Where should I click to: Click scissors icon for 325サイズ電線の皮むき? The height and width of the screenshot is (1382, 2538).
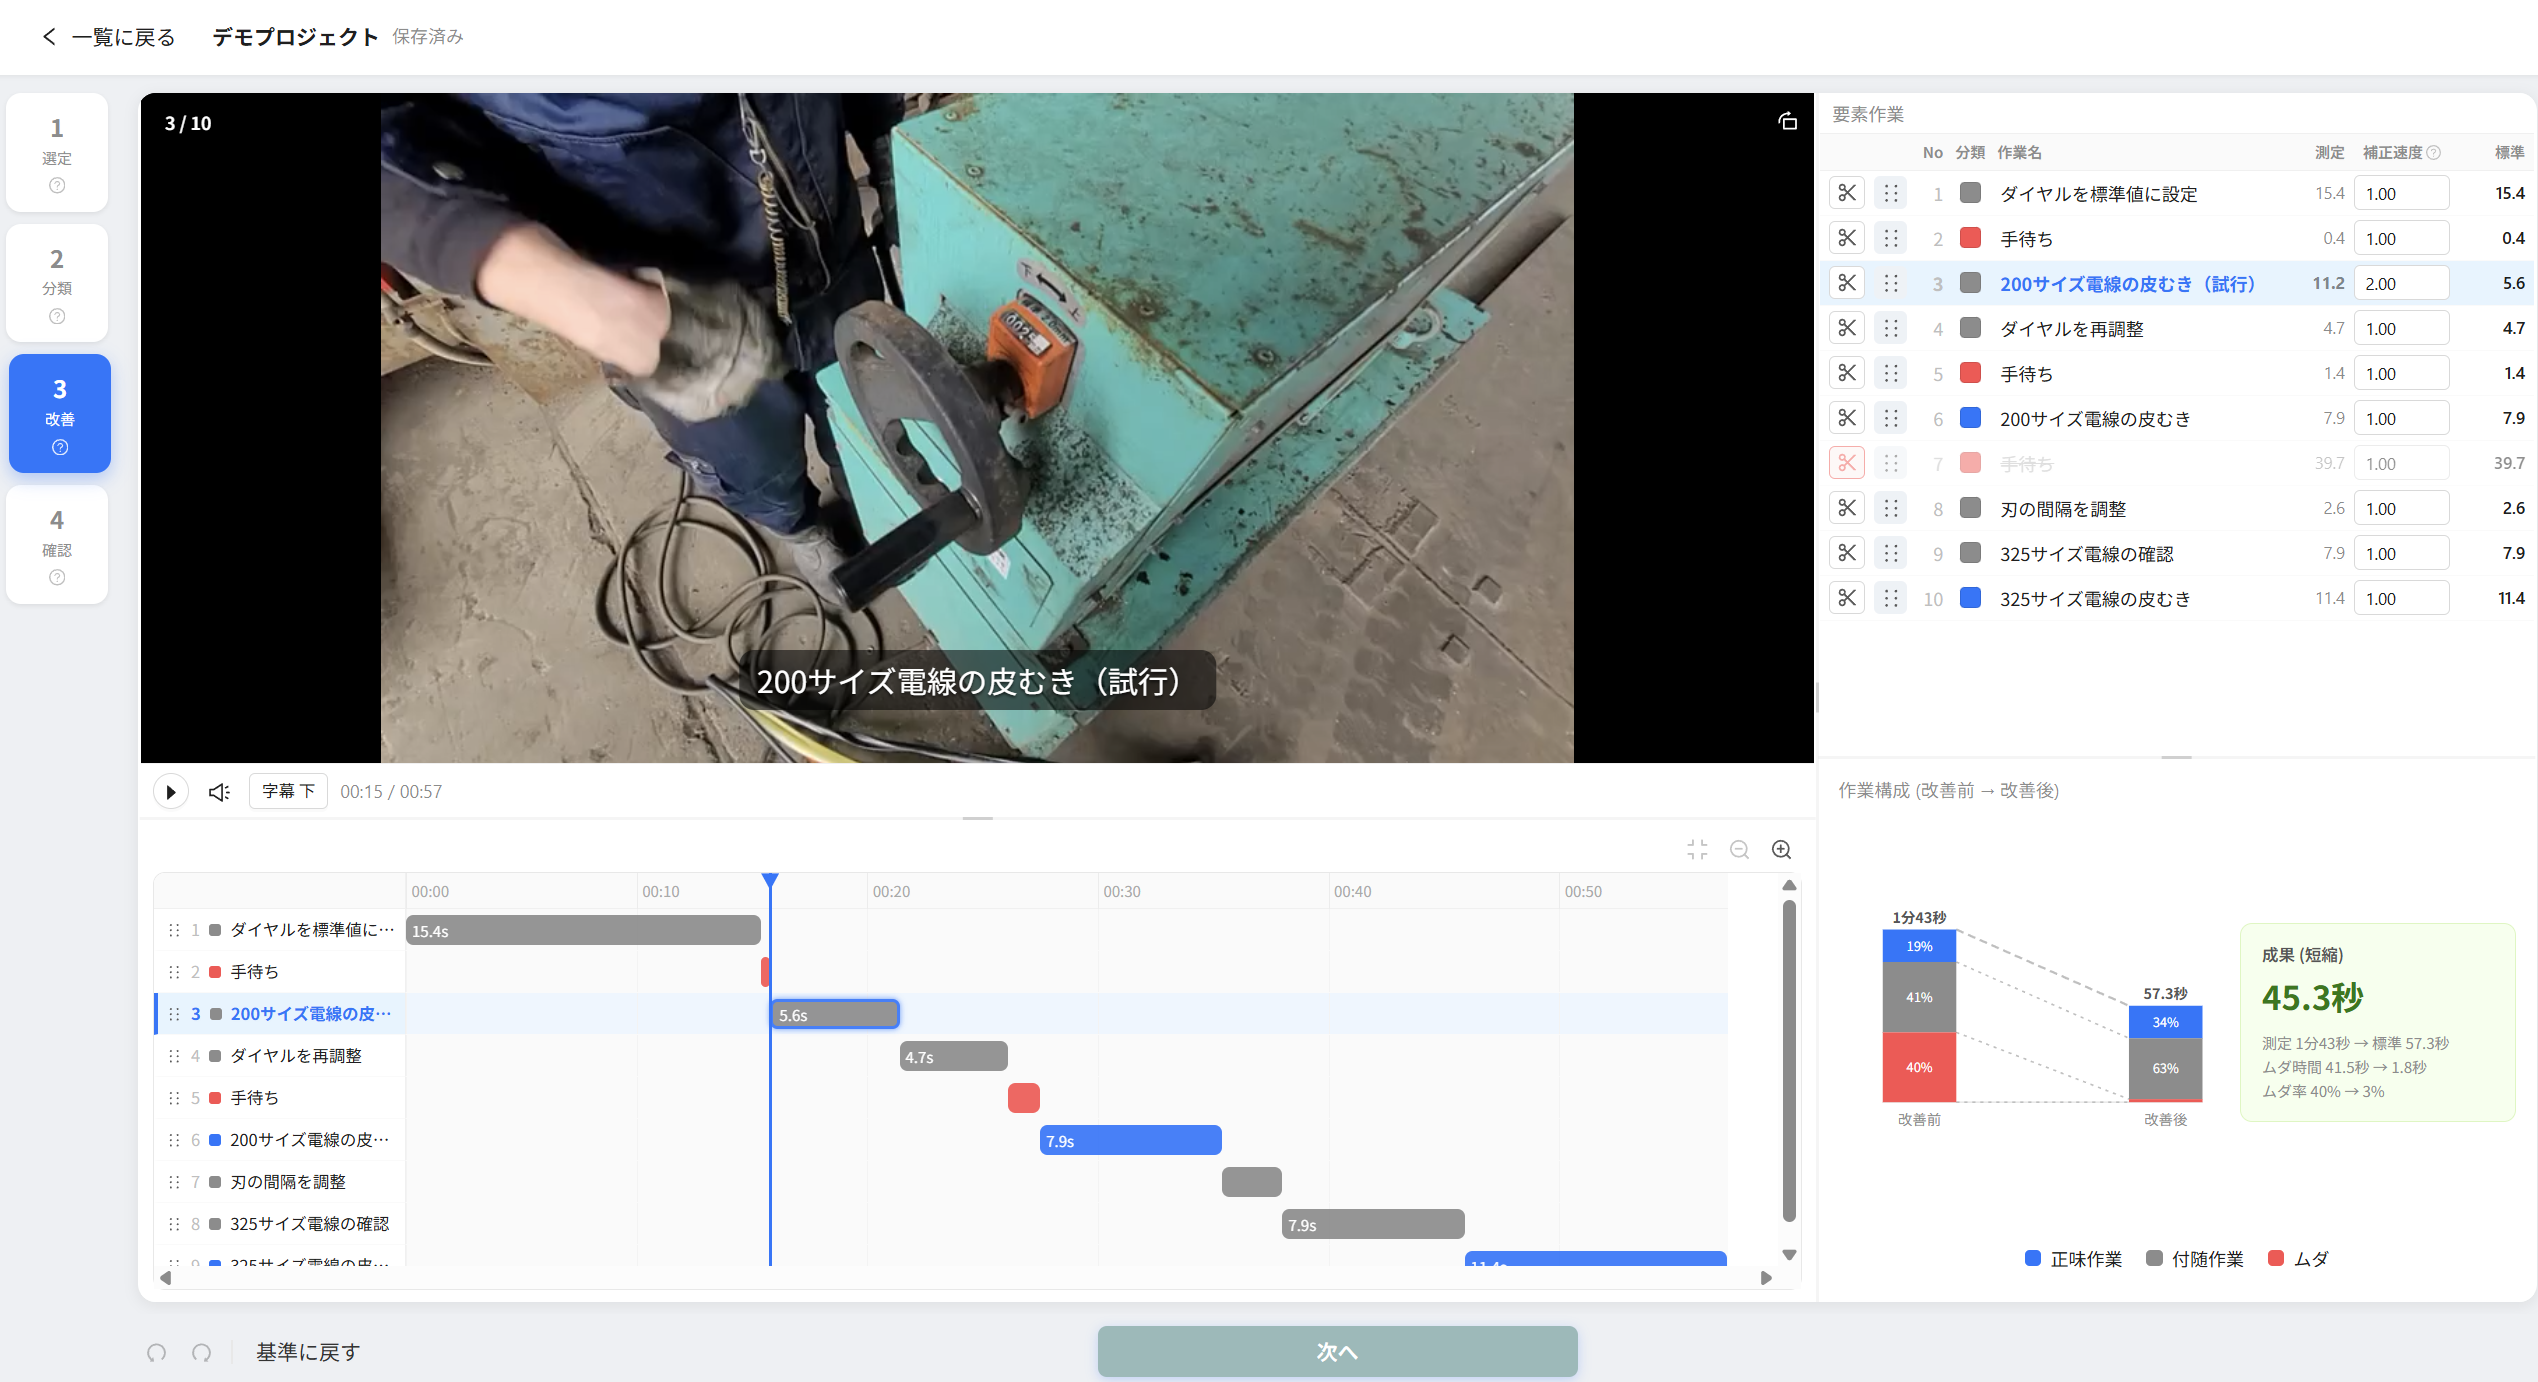pos(1847,598)
